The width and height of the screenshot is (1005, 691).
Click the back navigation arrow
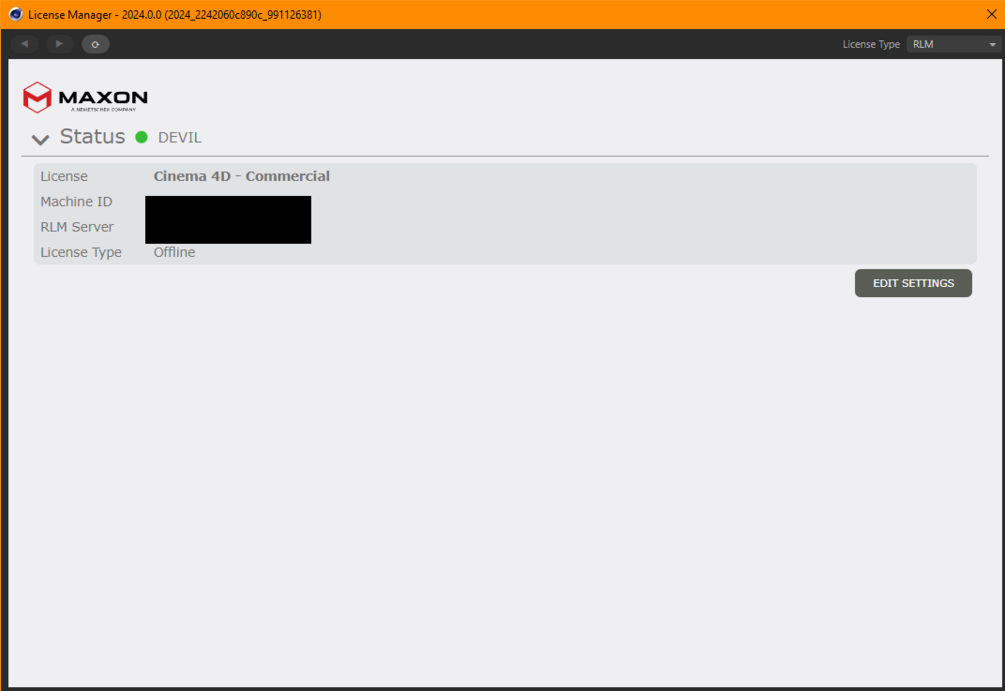point(24,44)
